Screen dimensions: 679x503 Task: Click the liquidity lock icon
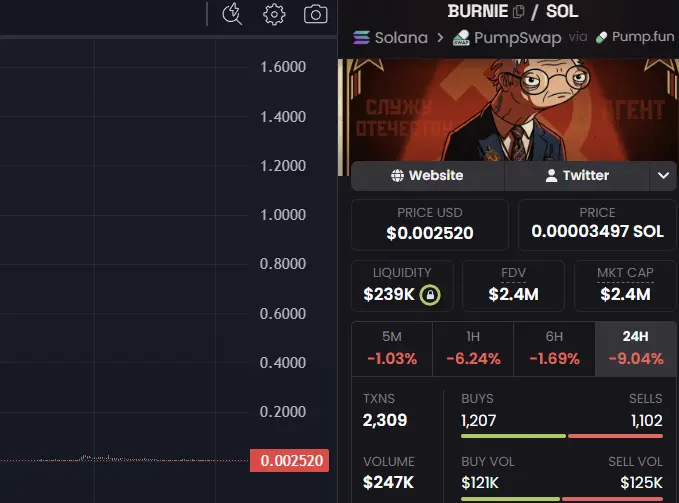(430, 295)
